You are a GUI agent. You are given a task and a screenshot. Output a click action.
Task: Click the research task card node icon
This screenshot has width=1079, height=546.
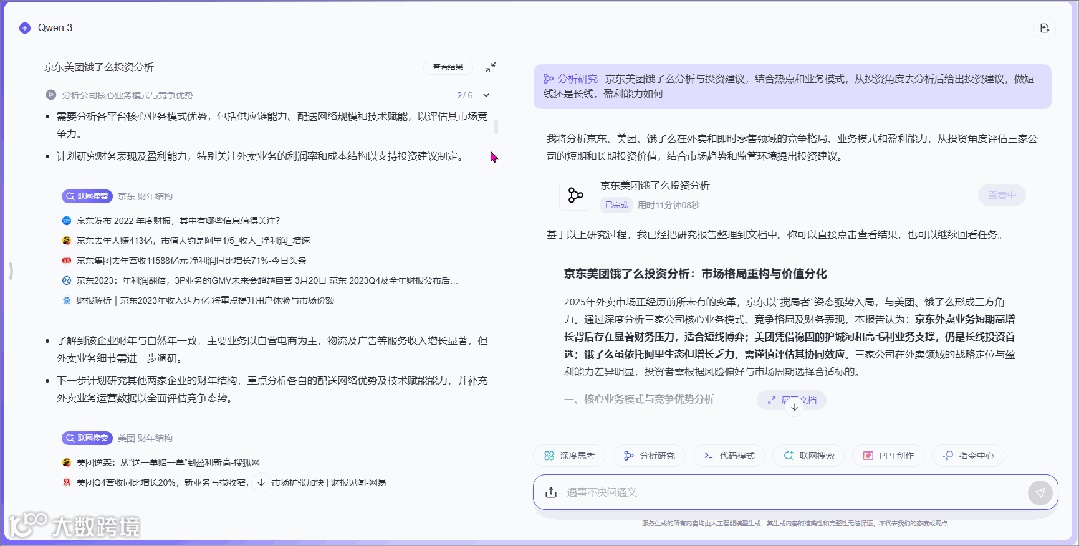click(575, 196)
